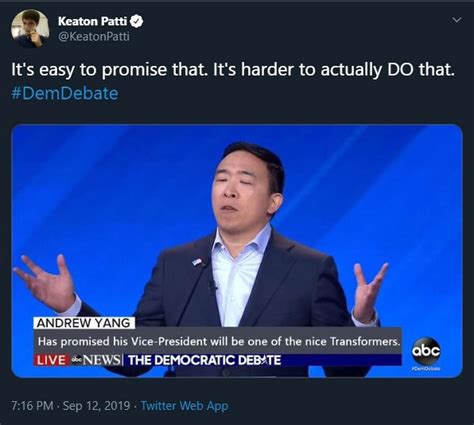This screenshot has height=425, width=474.
Task: Click small #DemDebate watermark under abc logo
Action: 426,369
